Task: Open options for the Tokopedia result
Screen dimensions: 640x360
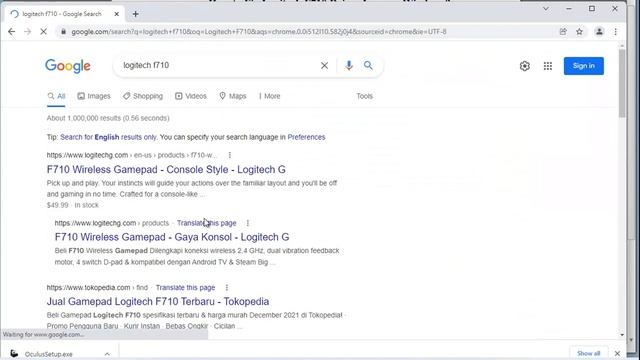Action: pos(227,288)
